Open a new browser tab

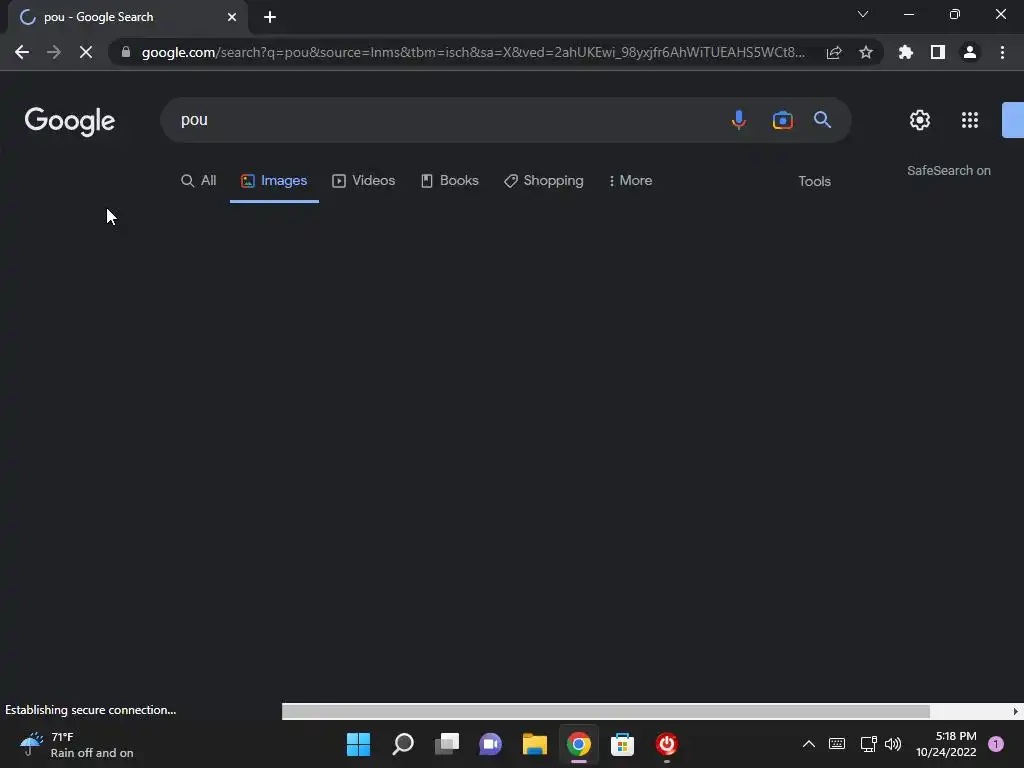point(270,17)
